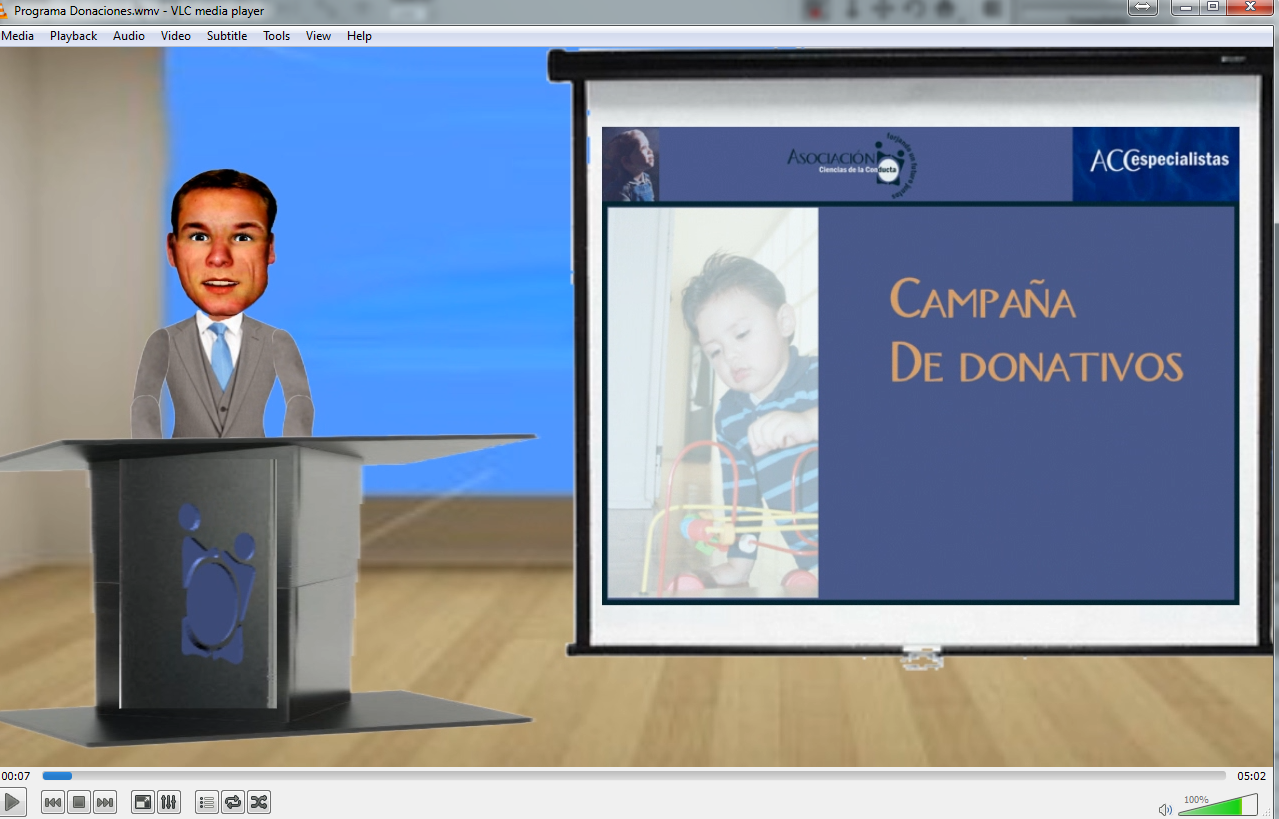Stop video playback
Image resolution: width=1279 pixels, height=819 pixels.
coord(79,802)
